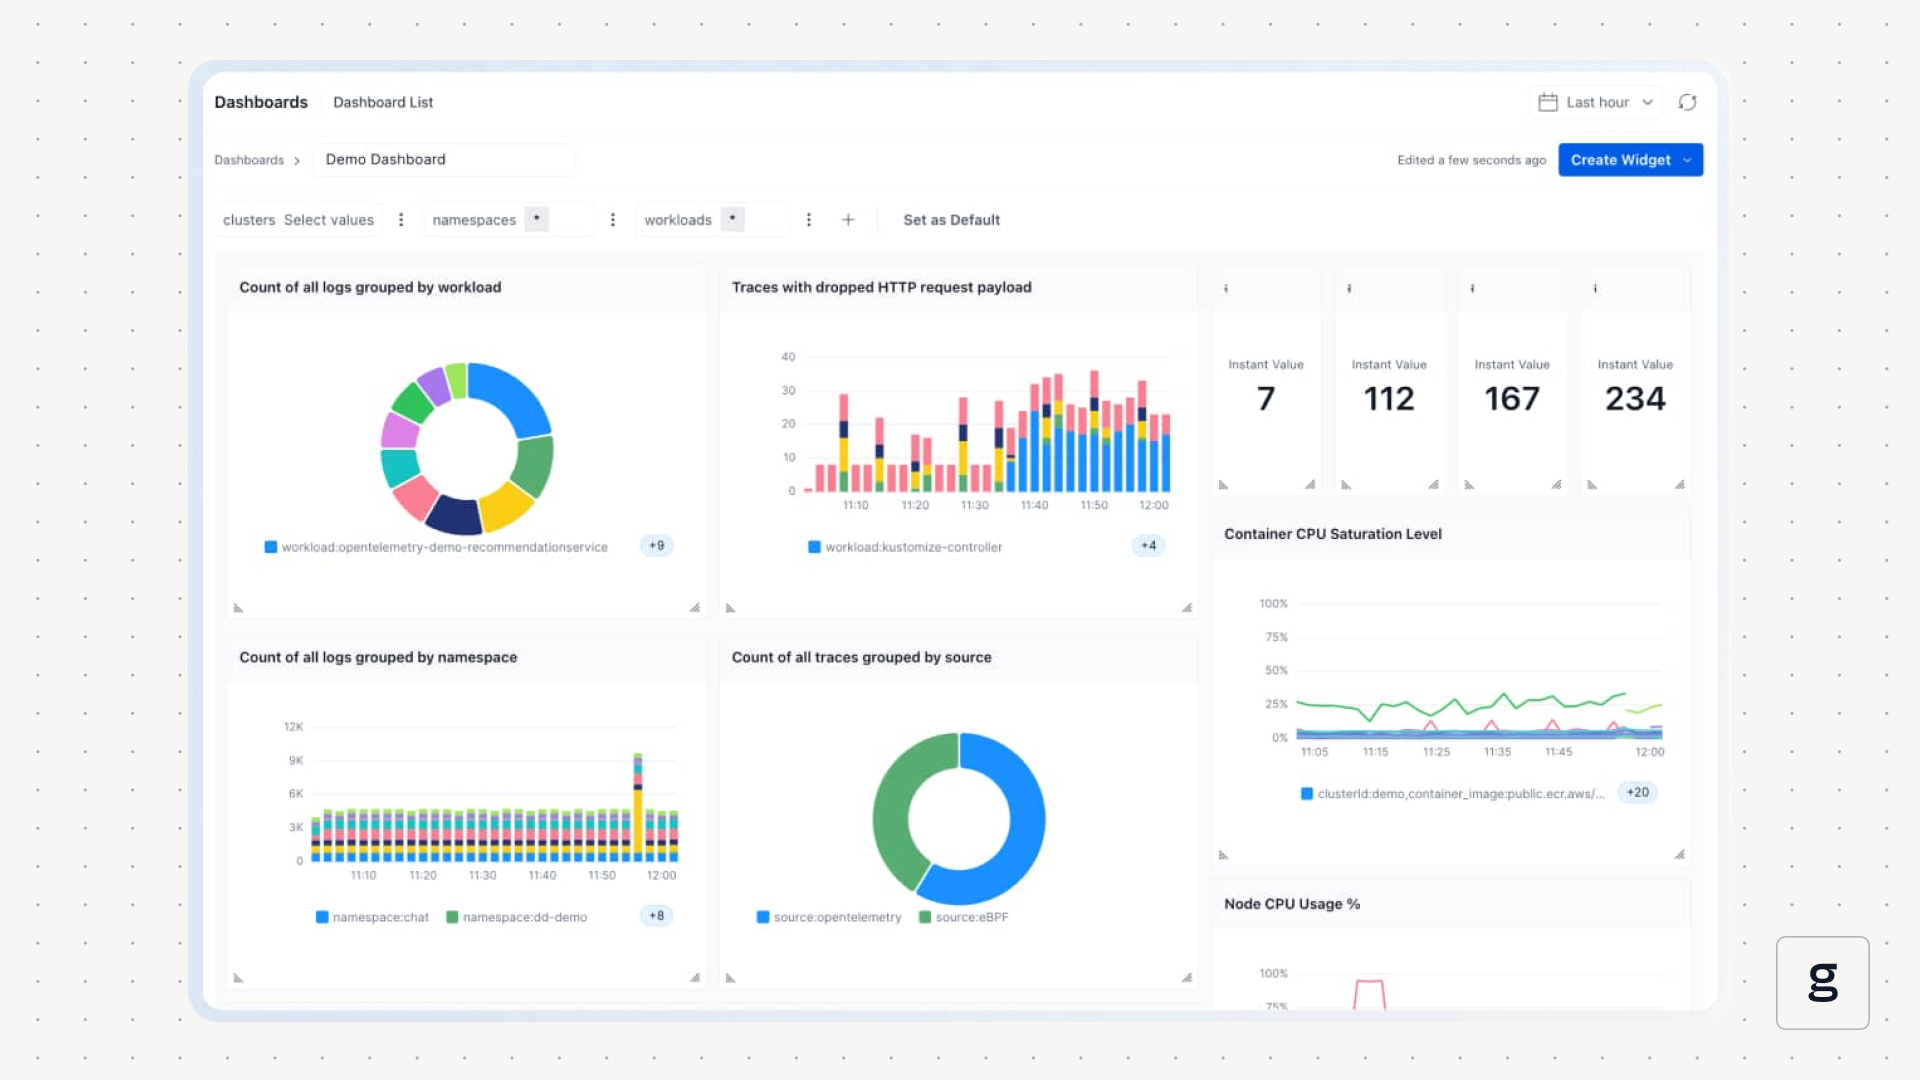Viewport: 1920px width, 1080px height.
Task: Click info icon on the 234 widget
Action: (1595, 288)
